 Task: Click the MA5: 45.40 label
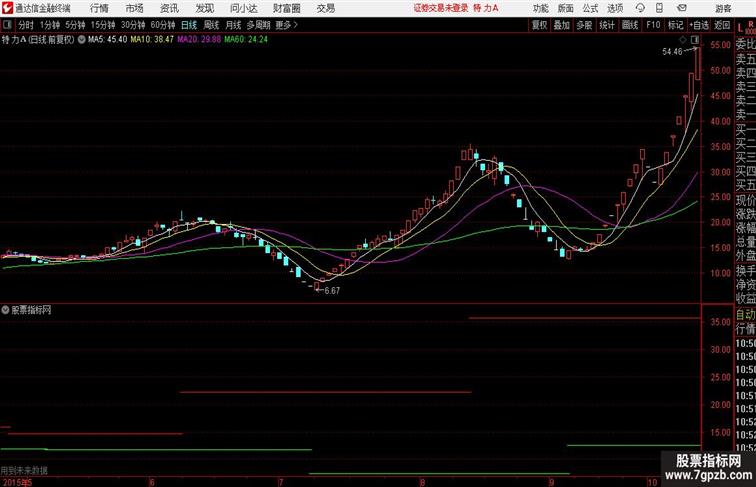pos(108,40)
